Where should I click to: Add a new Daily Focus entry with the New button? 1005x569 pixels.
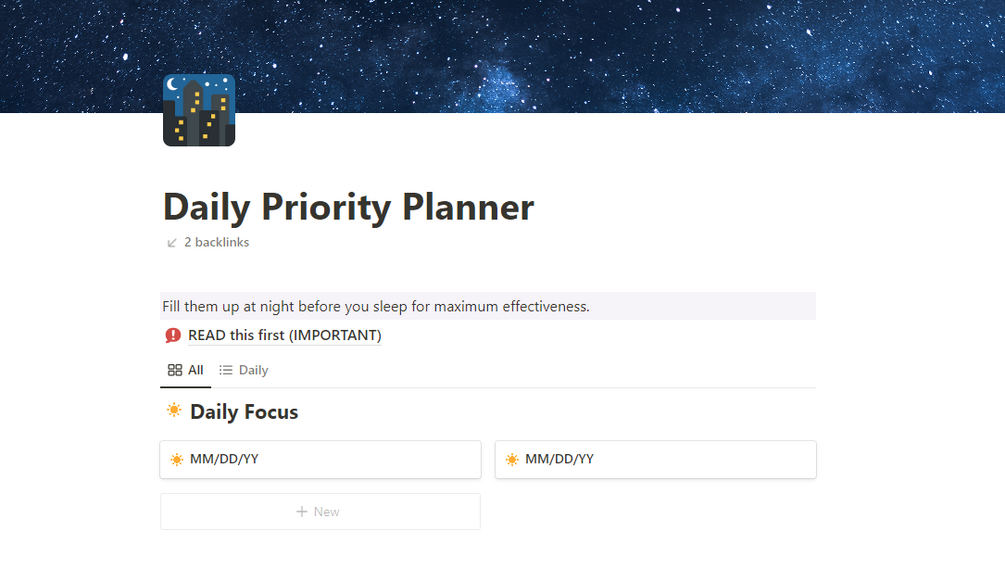(320, 511)
